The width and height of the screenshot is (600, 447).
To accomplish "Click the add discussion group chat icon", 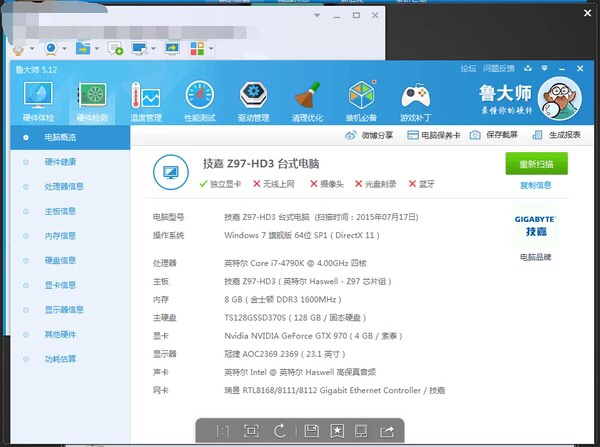I will 115,49.
